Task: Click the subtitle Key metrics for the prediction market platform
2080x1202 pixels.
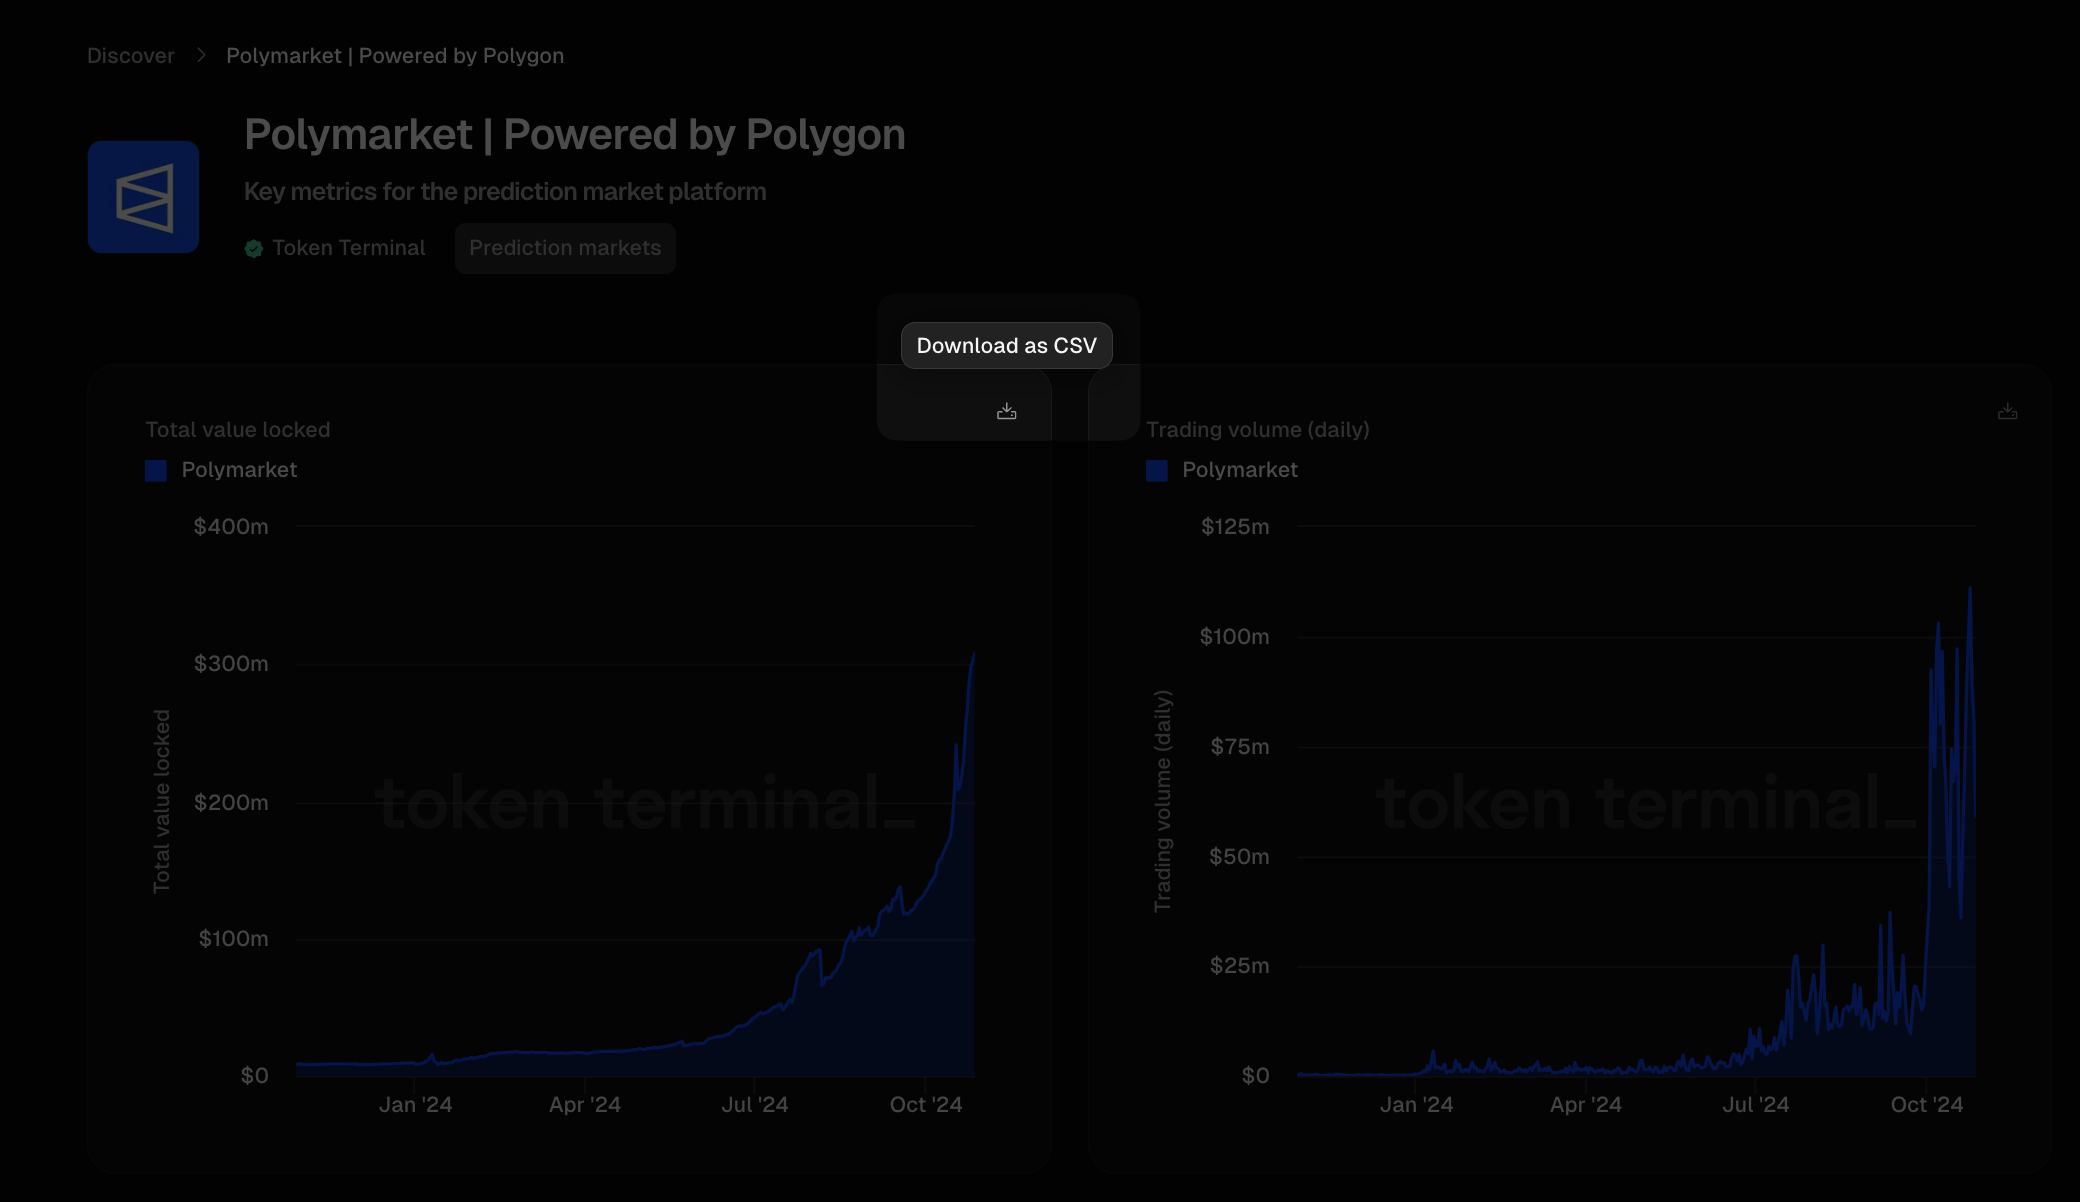Action: point(505,192)
